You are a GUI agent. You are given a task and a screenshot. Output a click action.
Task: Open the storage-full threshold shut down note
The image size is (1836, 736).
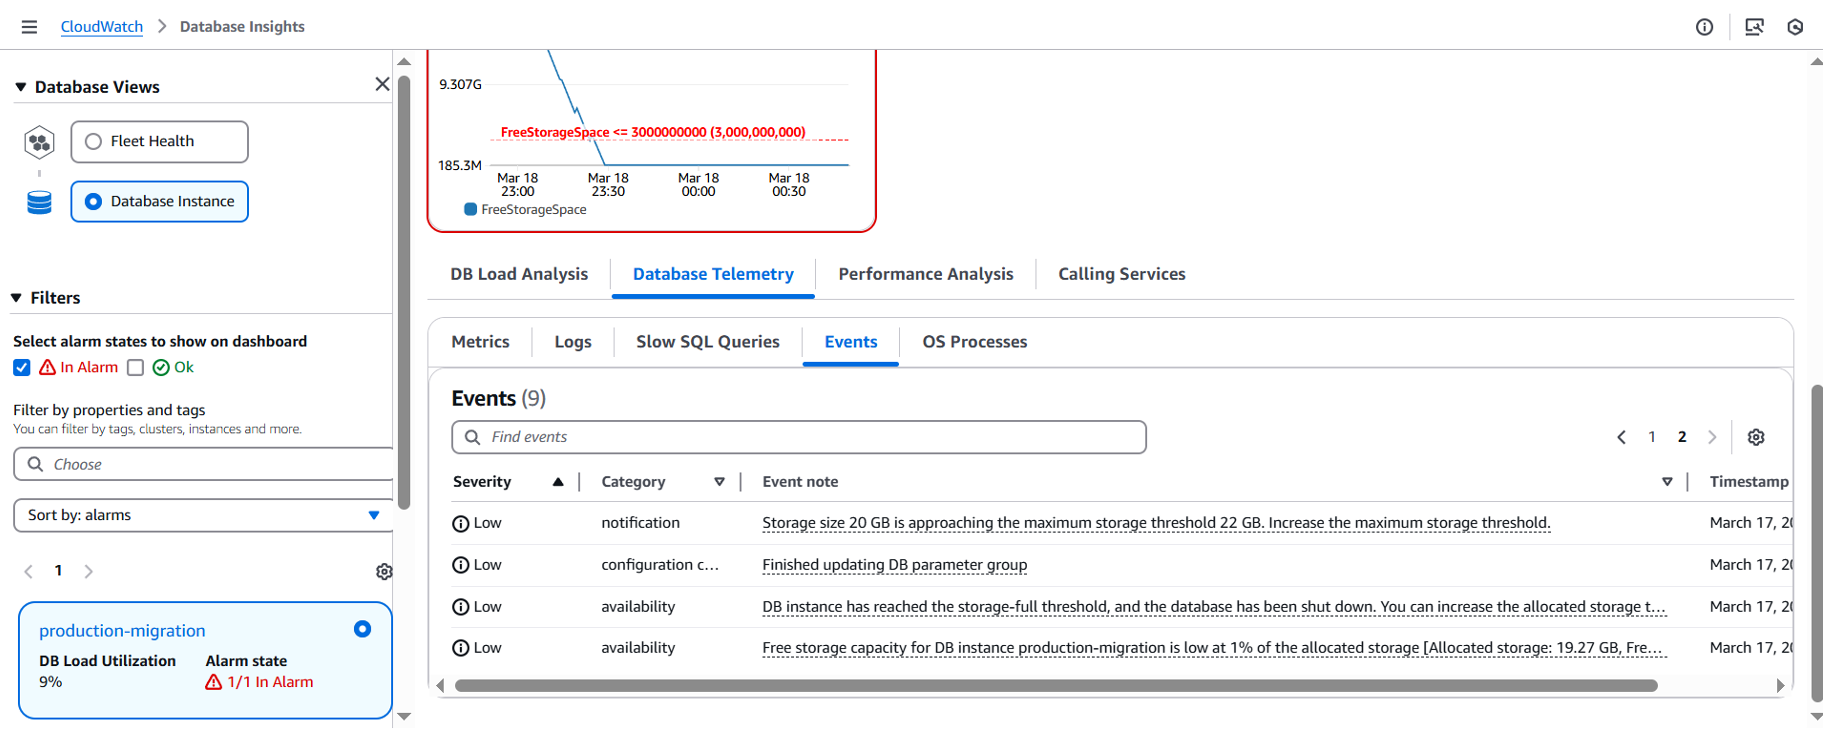pos(1214,607)
